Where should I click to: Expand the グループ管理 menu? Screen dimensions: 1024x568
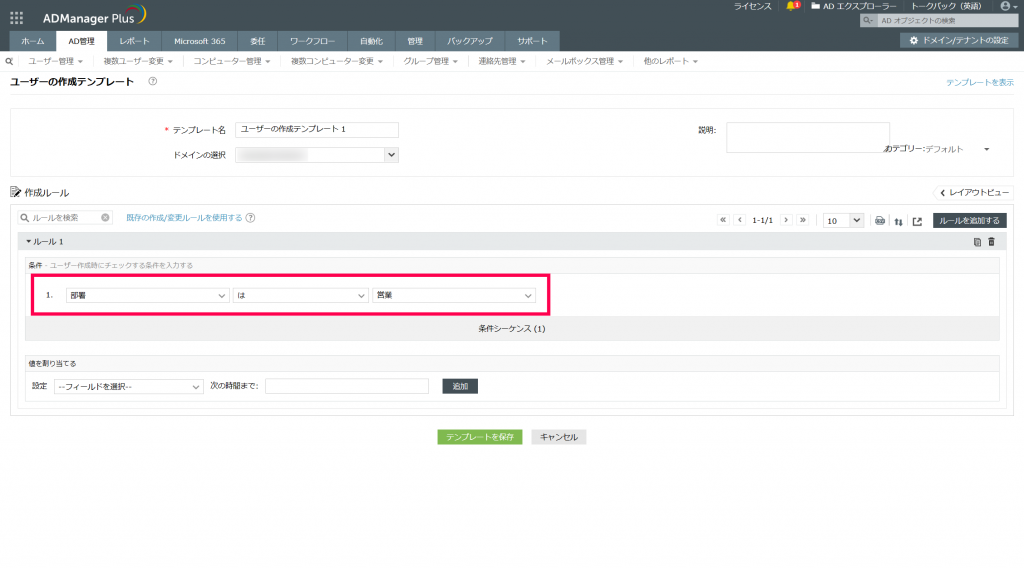(x=430, y=61)
